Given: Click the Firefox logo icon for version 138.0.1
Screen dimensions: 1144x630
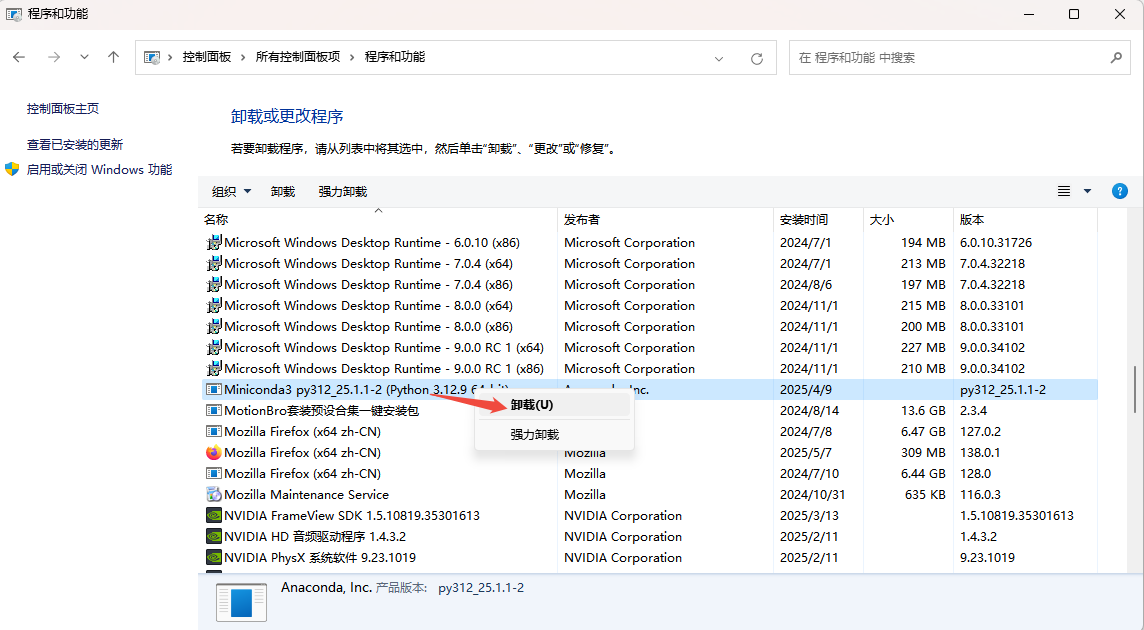Looking at the screenshot, I should [x=213, y=453].
